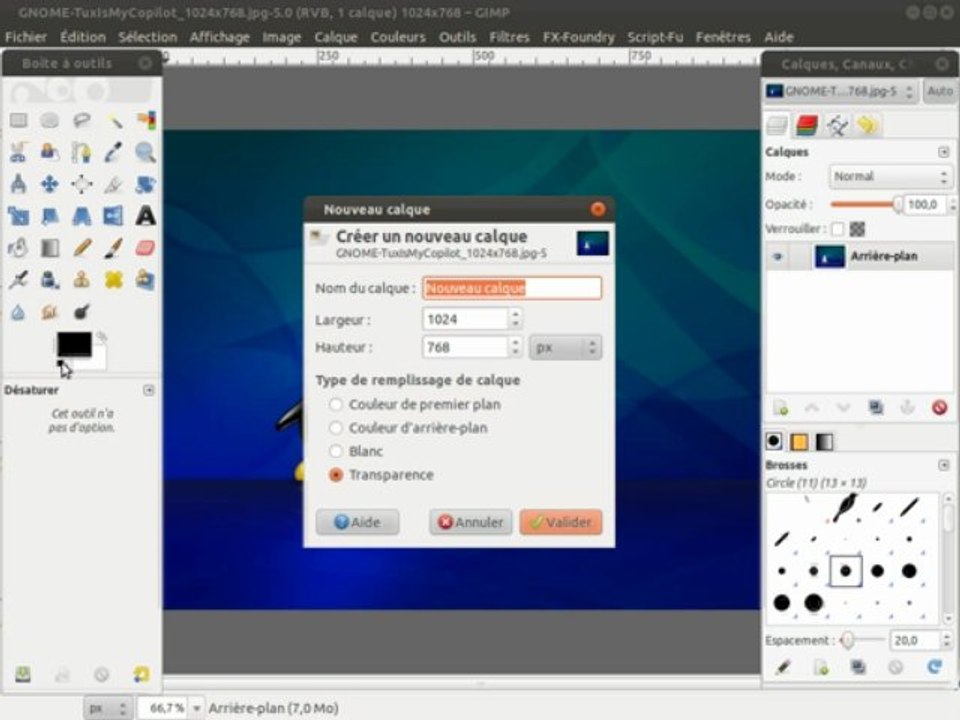Image resolution: width=960 pixels, height=720 pixels.
Task: Select the Paths tool
Action: point(81,152)
